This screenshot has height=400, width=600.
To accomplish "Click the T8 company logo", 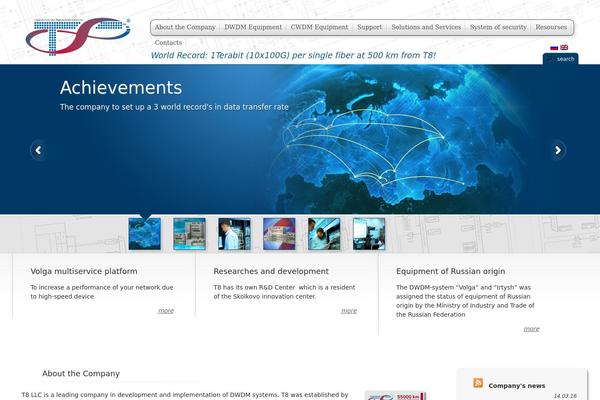I will pos(78,36).
